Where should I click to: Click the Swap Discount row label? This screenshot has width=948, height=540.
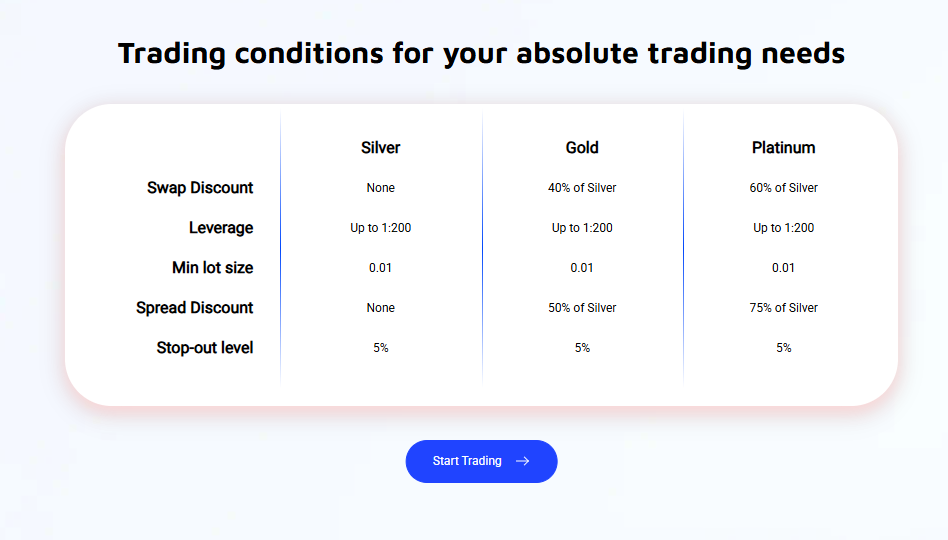coord(200,188)
